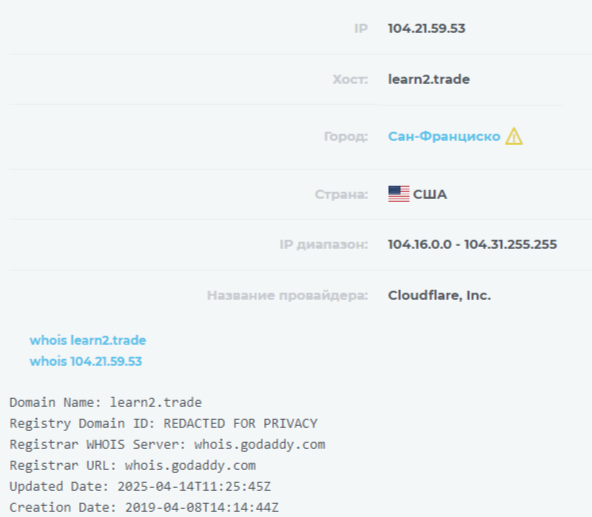Viewport: 592px width, 517px height.
Task: Select the host value learn2.trade
Action: 429,79
